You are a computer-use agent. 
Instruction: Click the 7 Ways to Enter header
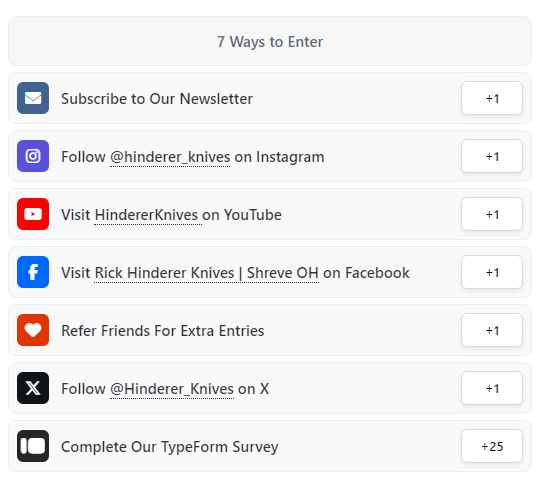point(270,41)
